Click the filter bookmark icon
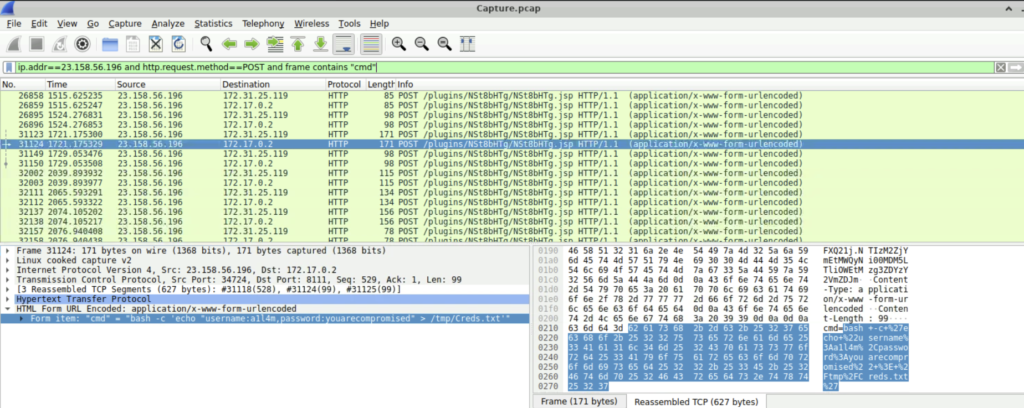 click(9, 66)
